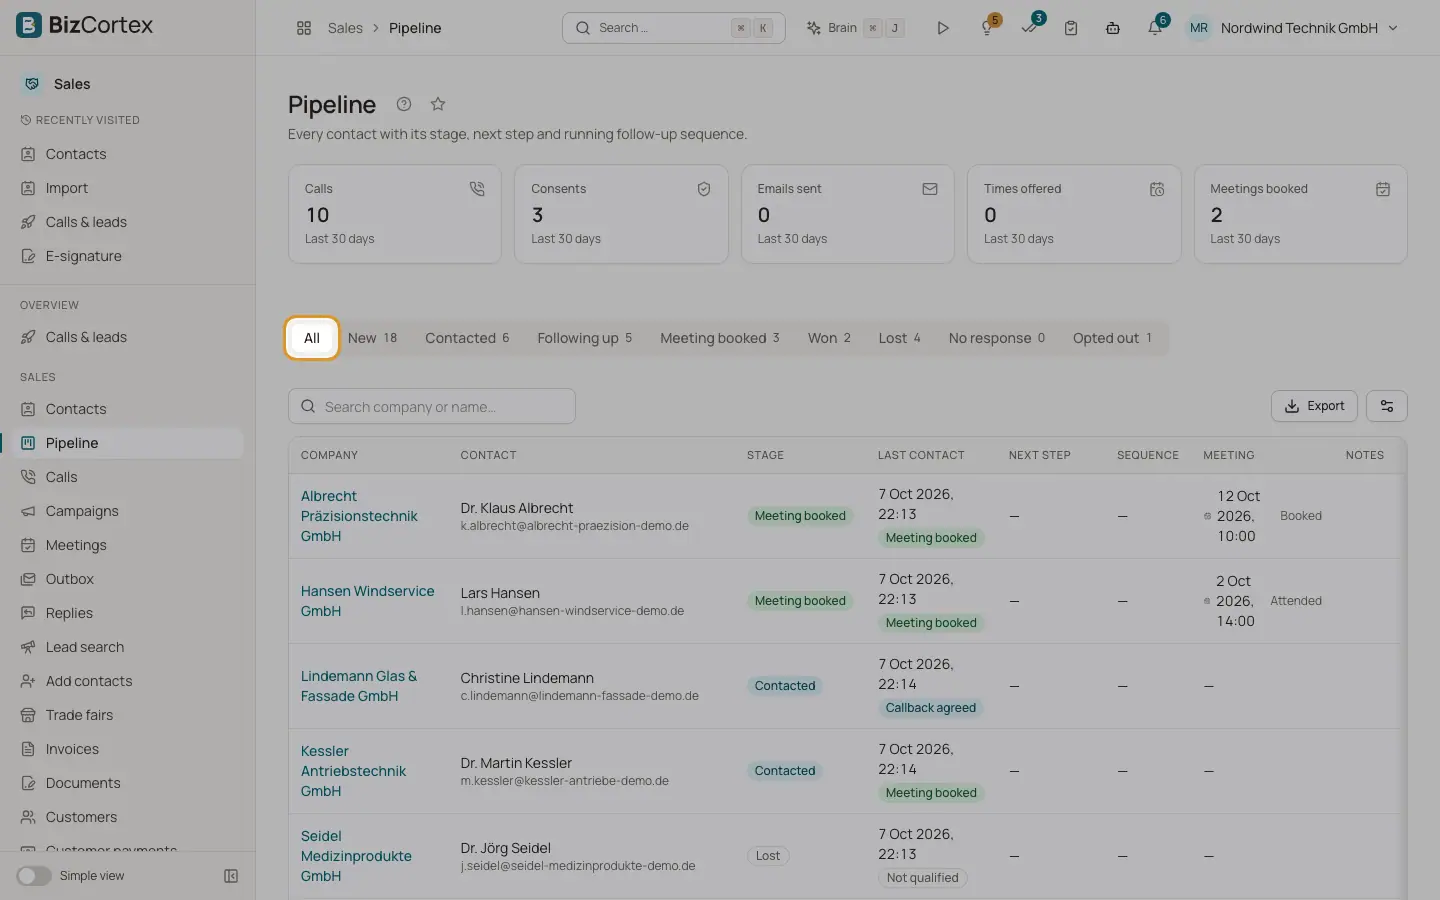Switch to the Won tab
The height and width of the screenshot is (900, 1440).
point(829,338)
